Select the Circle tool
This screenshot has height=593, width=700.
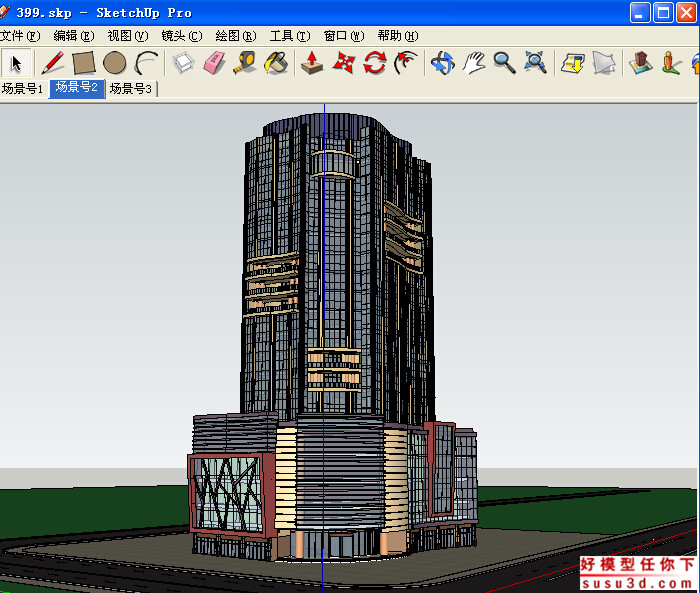[x=115, y=63]
